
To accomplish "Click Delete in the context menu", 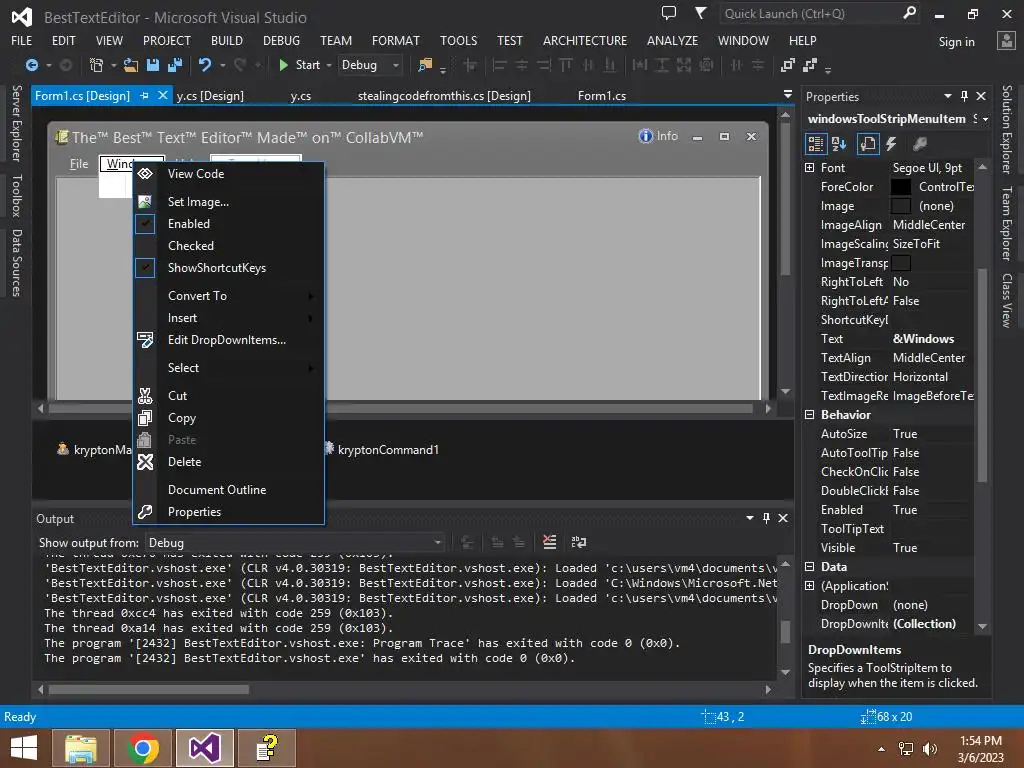I will pyautogui.click(x=229, y=462).
